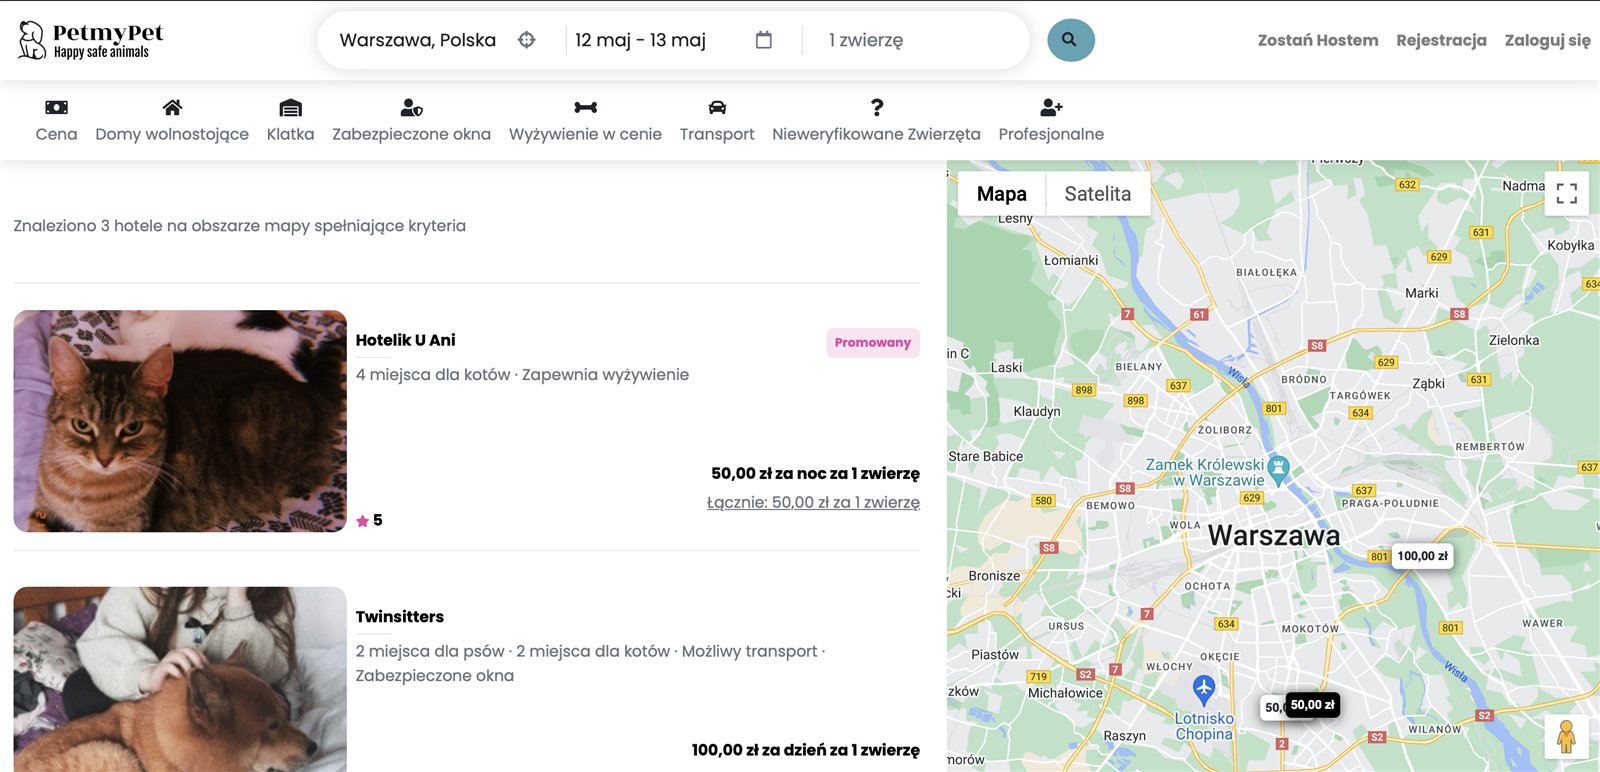The height and width of the screenshot is (772, 1600).
Task: Click Zostań Hostem link
Action: (x=1317, y=40)
